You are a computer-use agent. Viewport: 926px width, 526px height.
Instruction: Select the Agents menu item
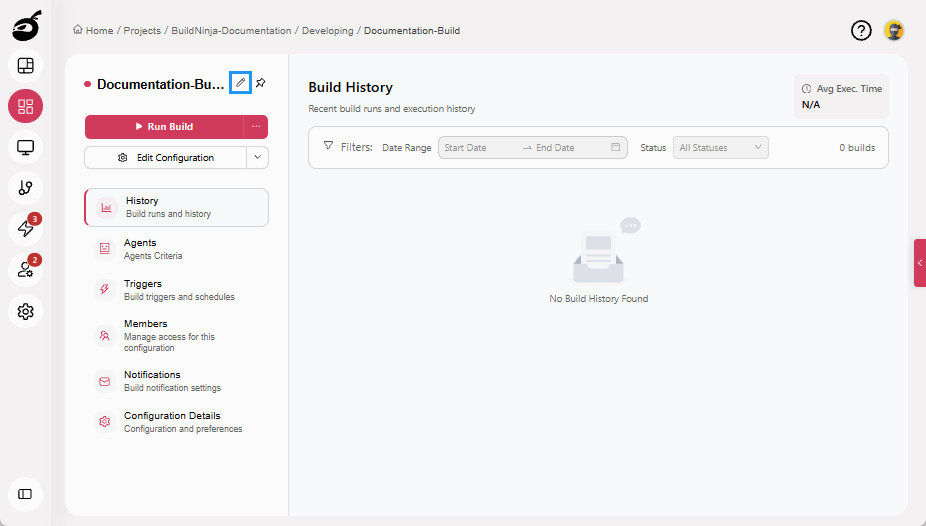click(177, 249)
